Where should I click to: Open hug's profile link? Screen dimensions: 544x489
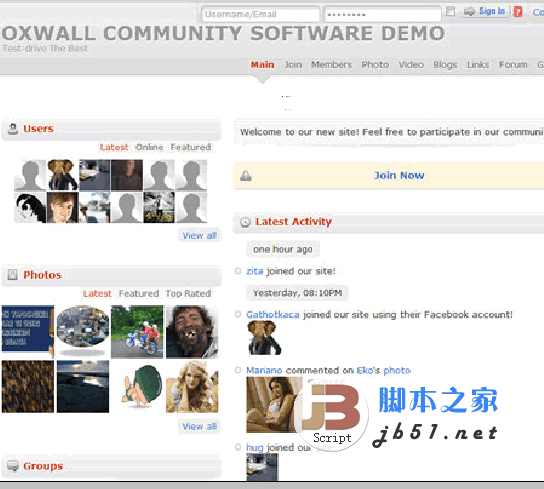click(255, 448)
